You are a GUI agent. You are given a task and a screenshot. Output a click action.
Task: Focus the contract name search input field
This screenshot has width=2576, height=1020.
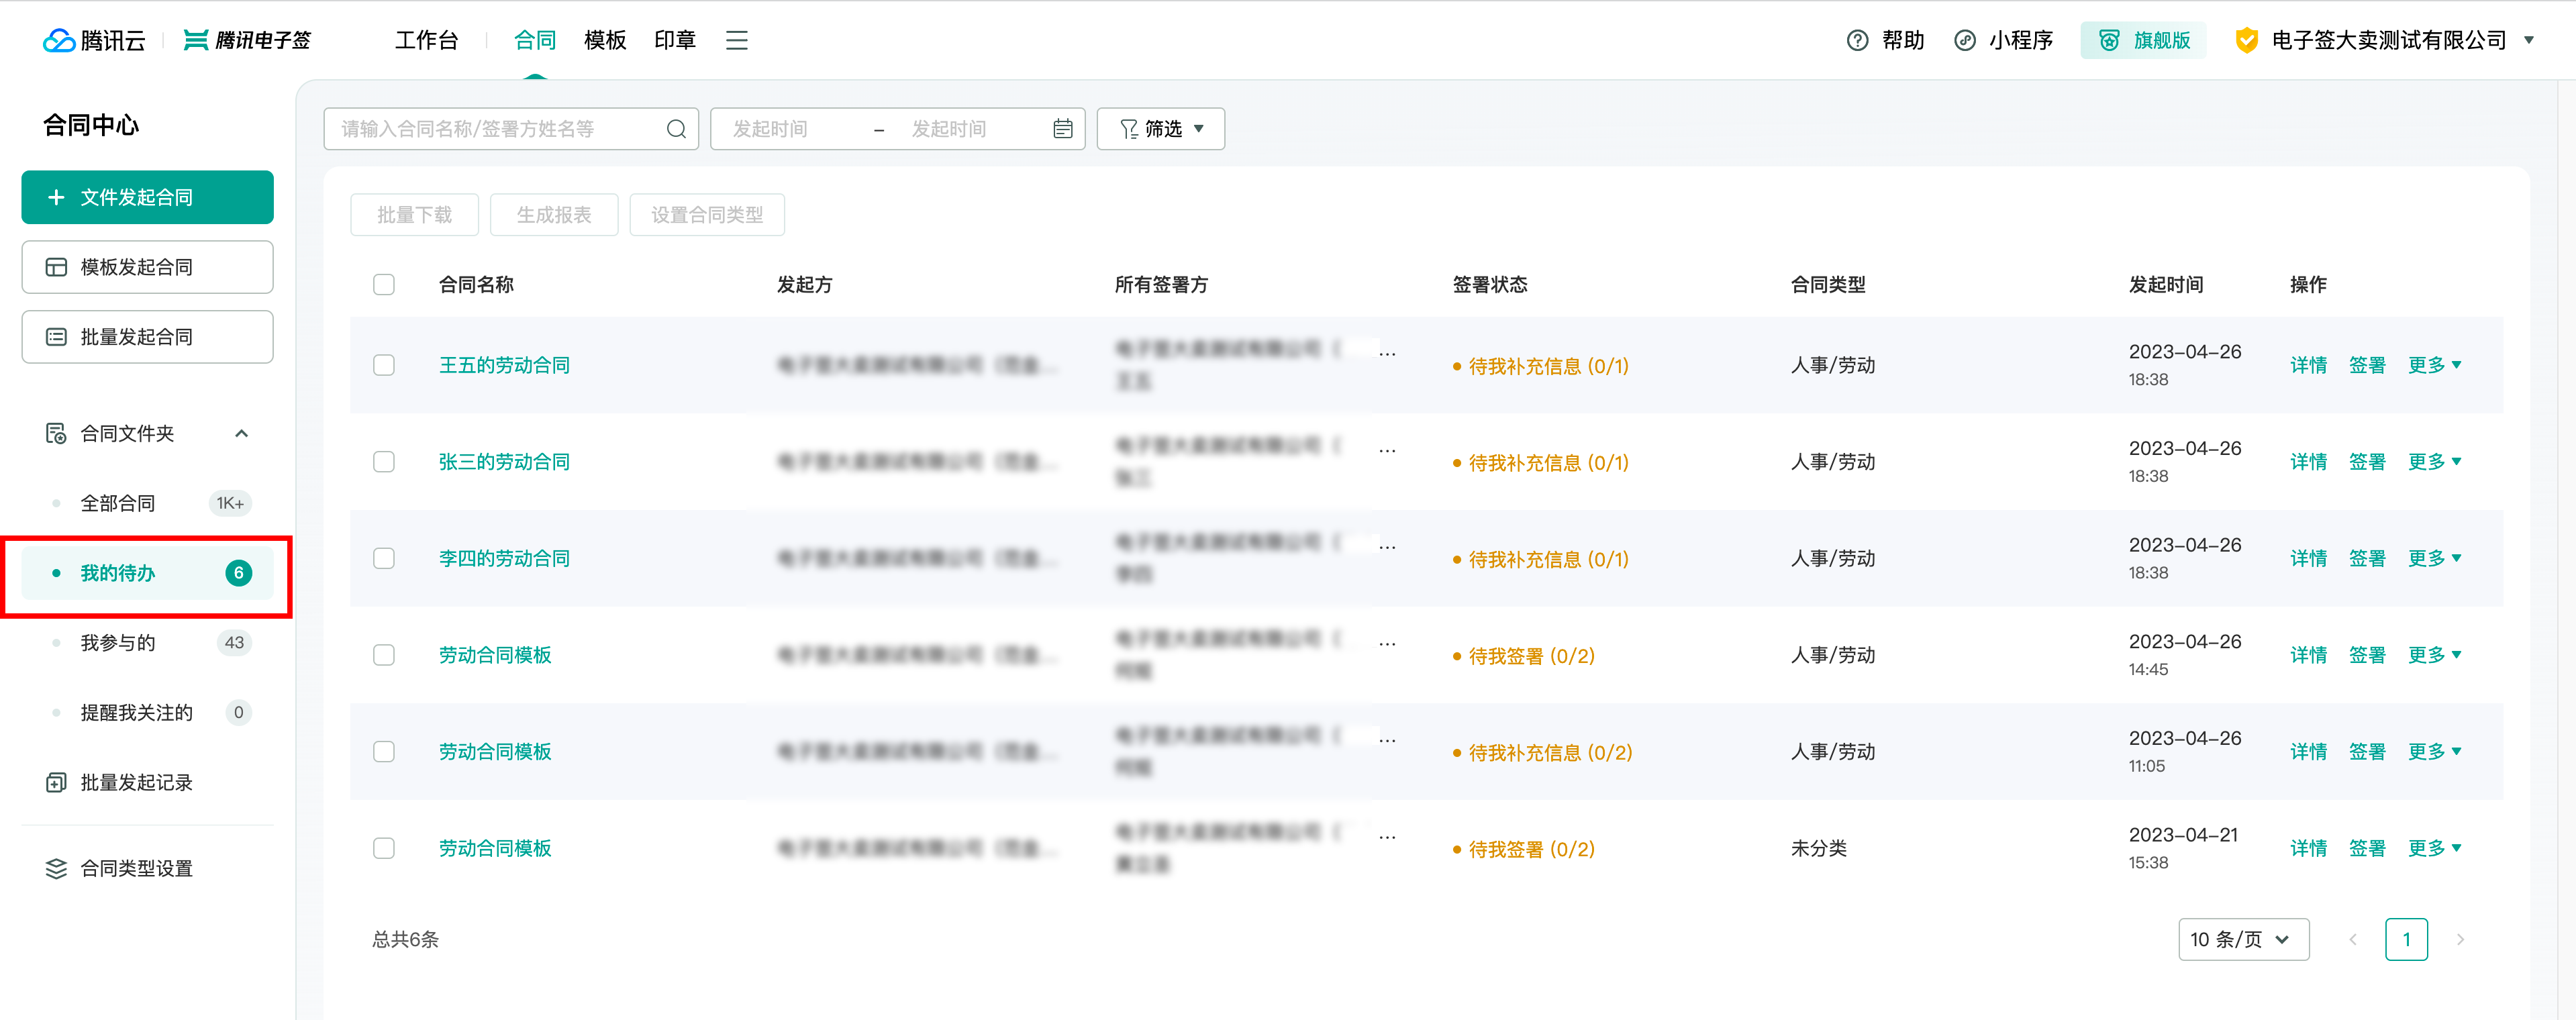[x=495, y=129]
